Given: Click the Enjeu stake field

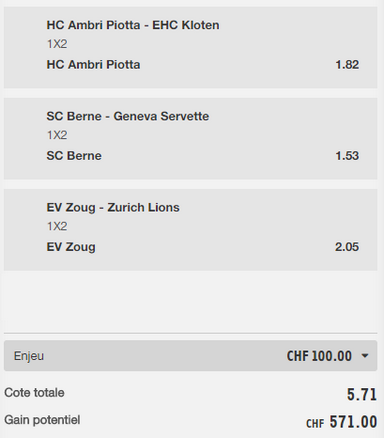Looking at the screenshot, I should pos(190,356).
